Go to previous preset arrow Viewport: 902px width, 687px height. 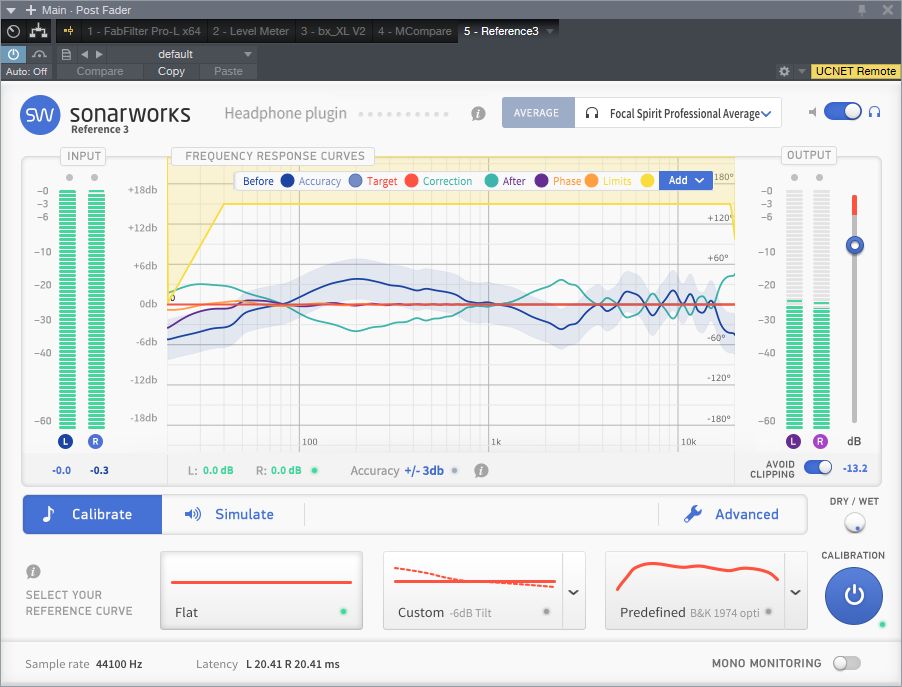(x=85, y=54)
